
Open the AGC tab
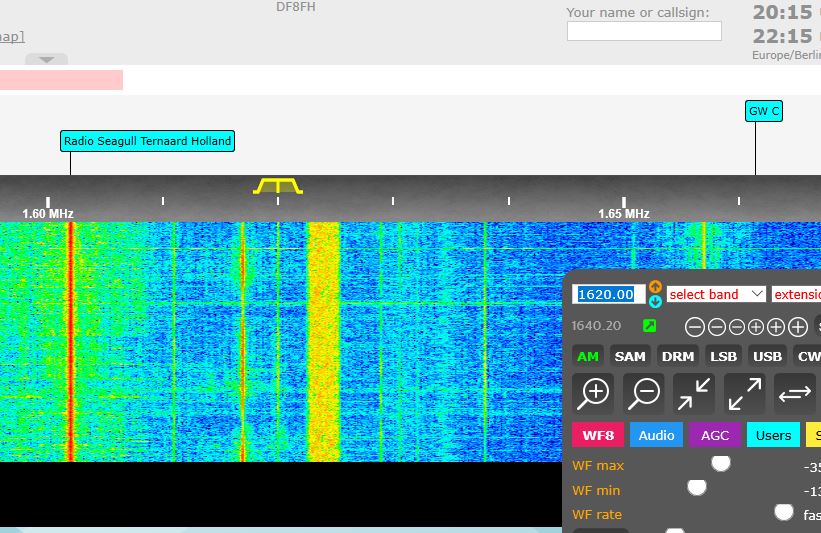[714, 435]
